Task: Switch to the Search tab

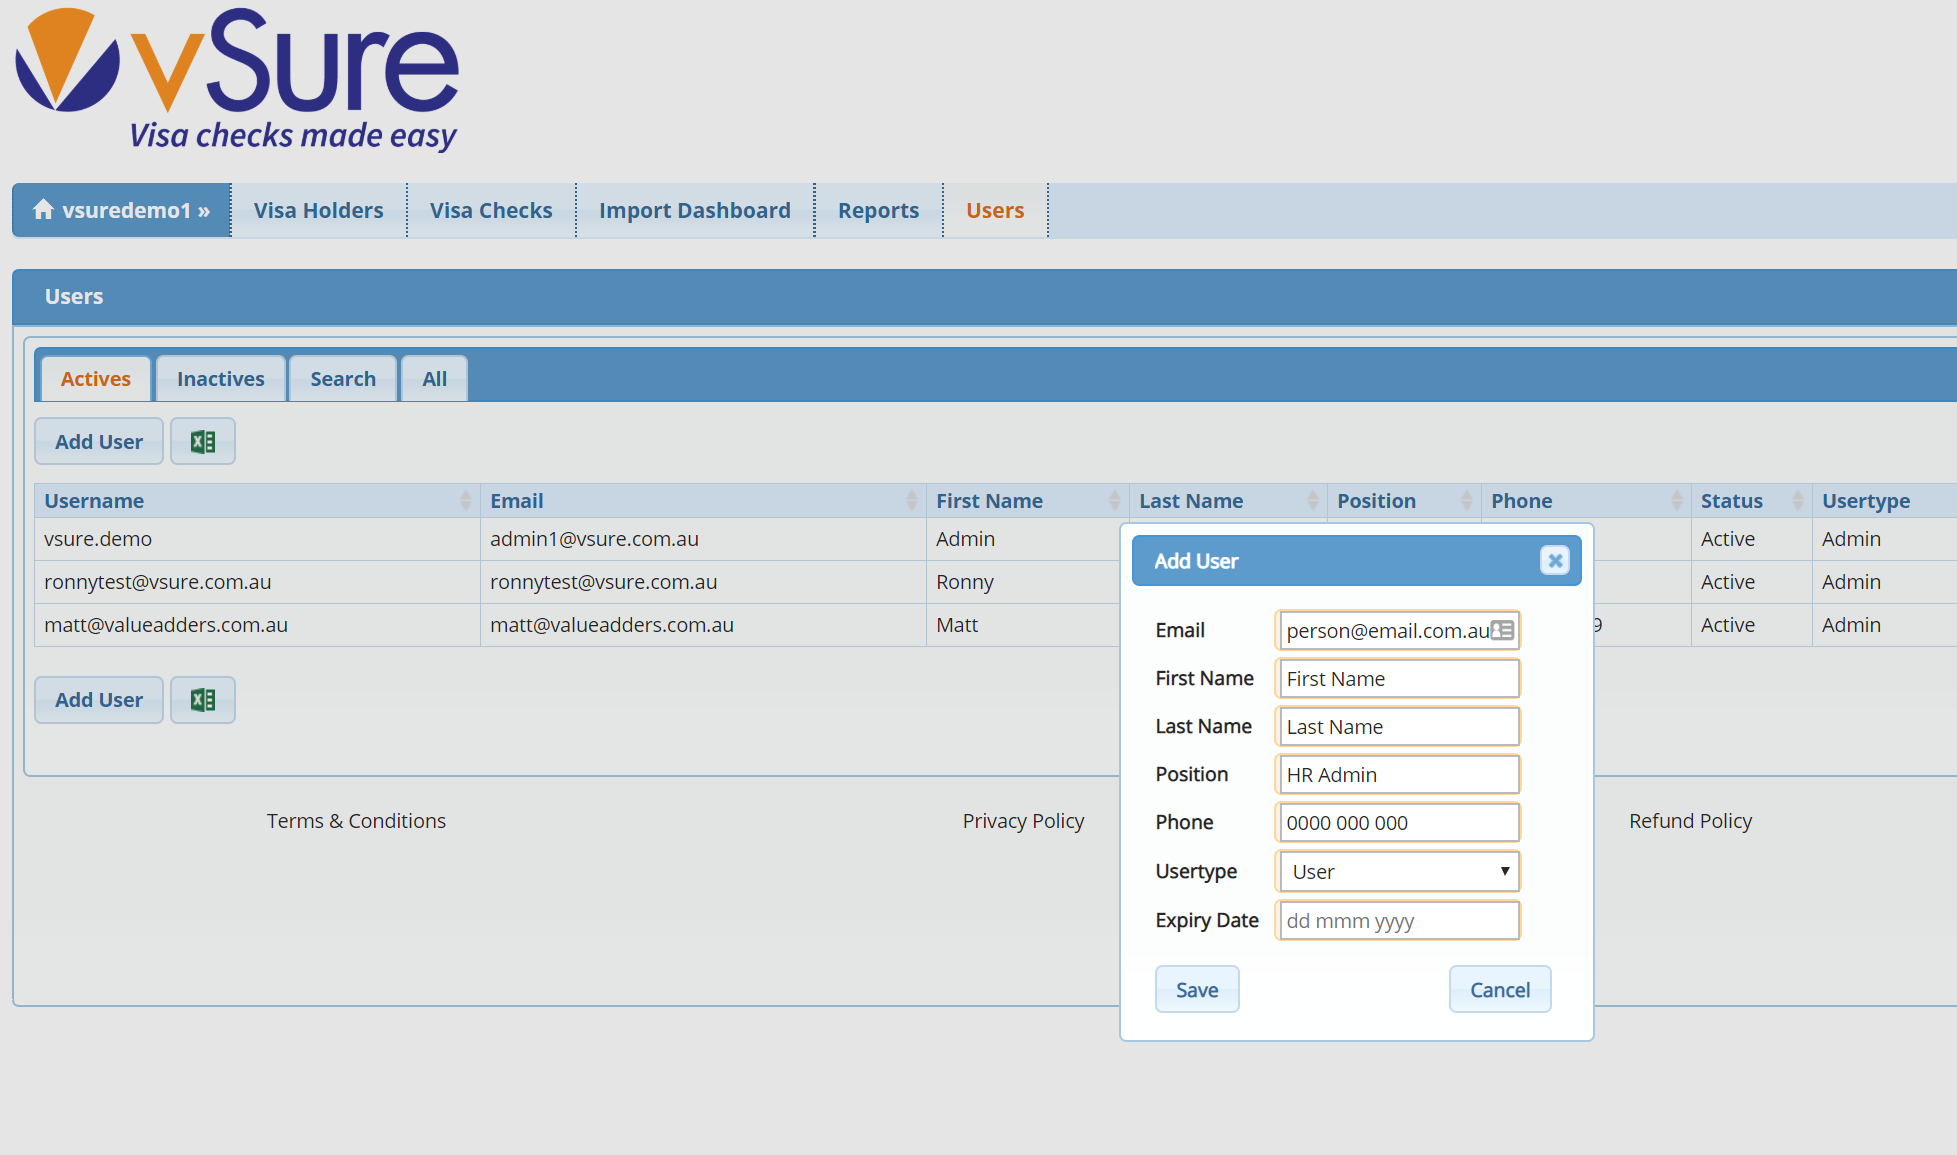Action: [343, 379]
